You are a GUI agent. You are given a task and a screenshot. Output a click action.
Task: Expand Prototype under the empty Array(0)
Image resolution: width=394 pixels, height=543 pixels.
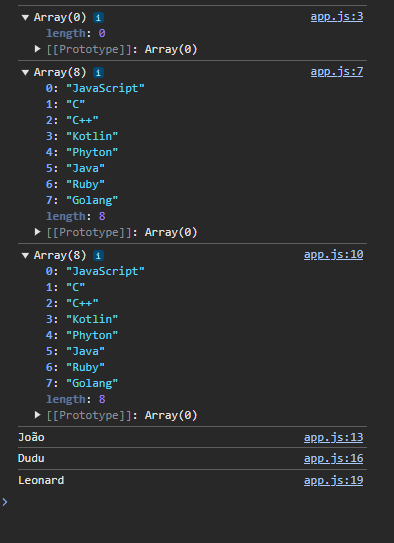click(37, 49)
